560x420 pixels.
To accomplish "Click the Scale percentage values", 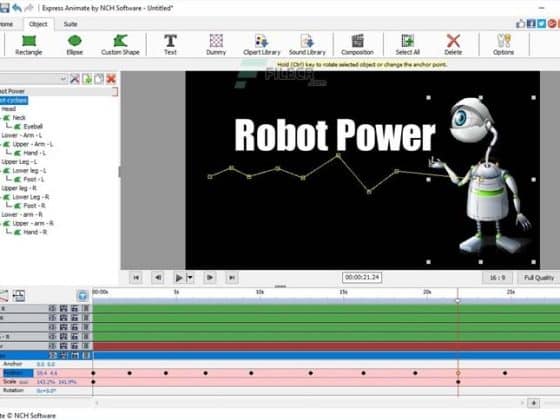I will [x=56, y=382].
